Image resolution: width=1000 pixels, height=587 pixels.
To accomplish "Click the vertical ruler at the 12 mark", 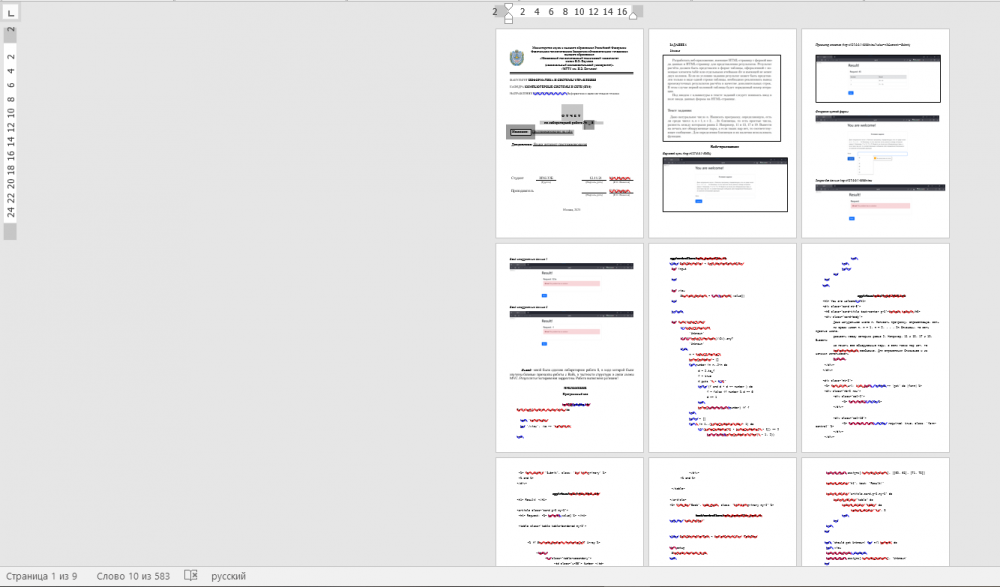I will [x=11, y=128].
